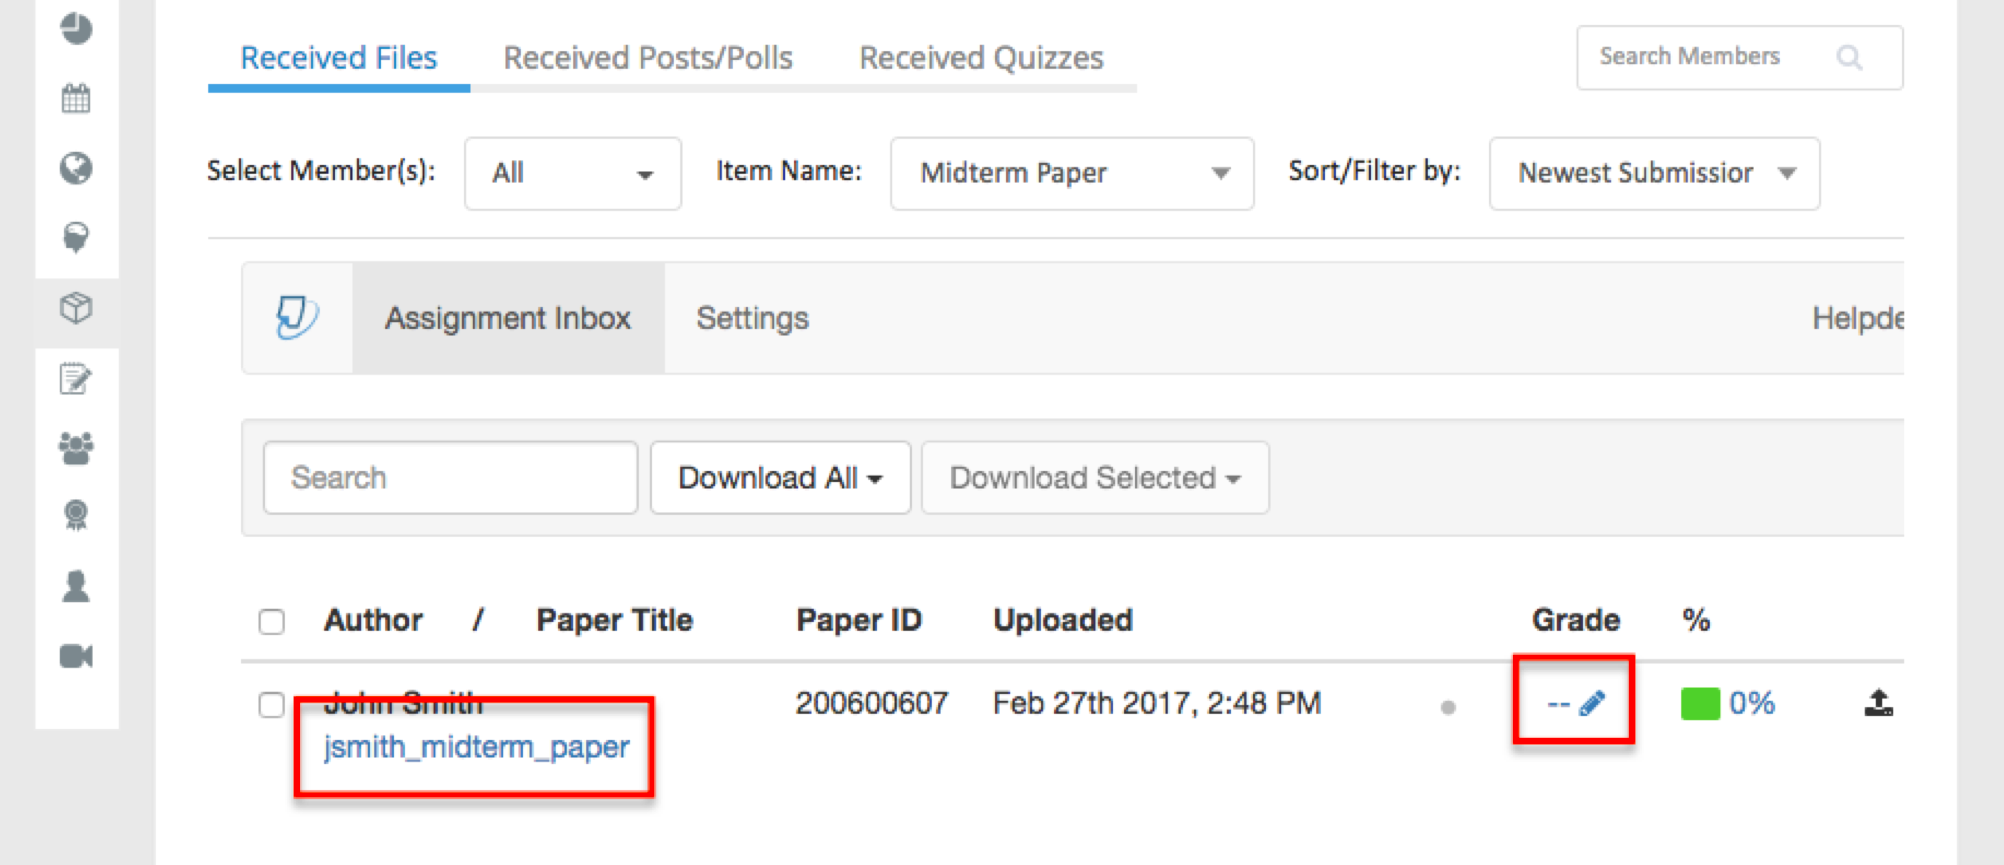The image size is (2004, 865).
Task: Click the globe icon in sidebar
Action: (76, 168)
